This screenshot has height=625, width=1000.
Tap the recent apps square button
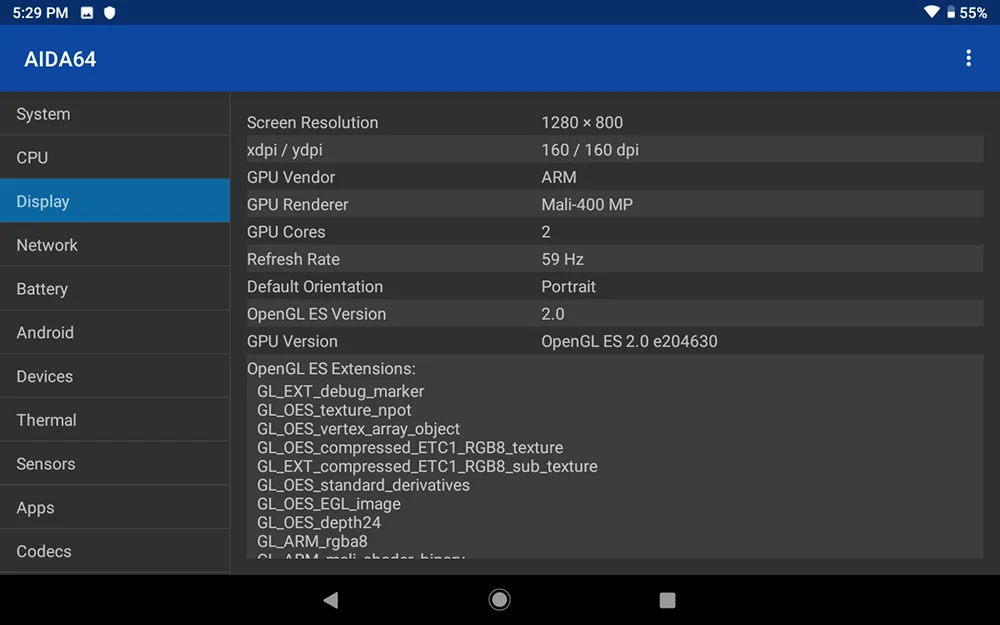(x=667, y=600)
